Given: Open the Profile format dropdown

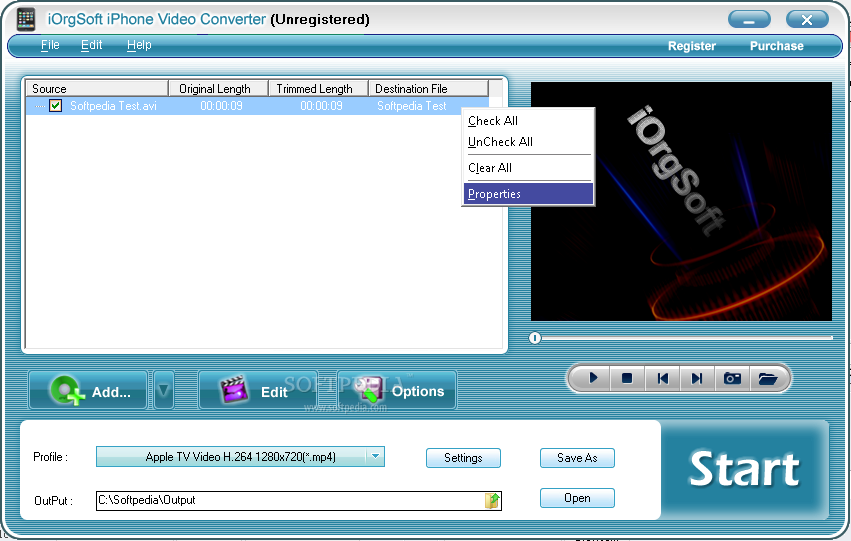Looking at the screenshot, I should 376,456.
